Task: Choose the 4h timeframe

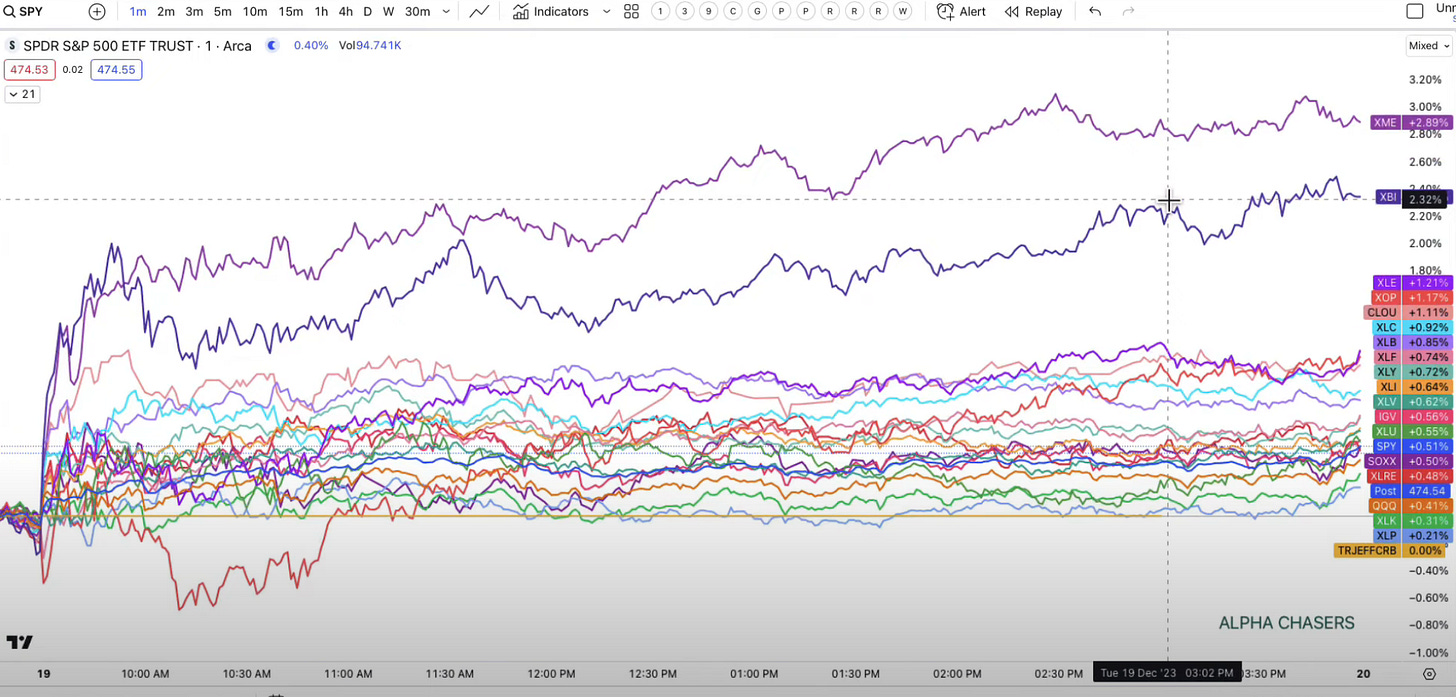Action: 345,12
